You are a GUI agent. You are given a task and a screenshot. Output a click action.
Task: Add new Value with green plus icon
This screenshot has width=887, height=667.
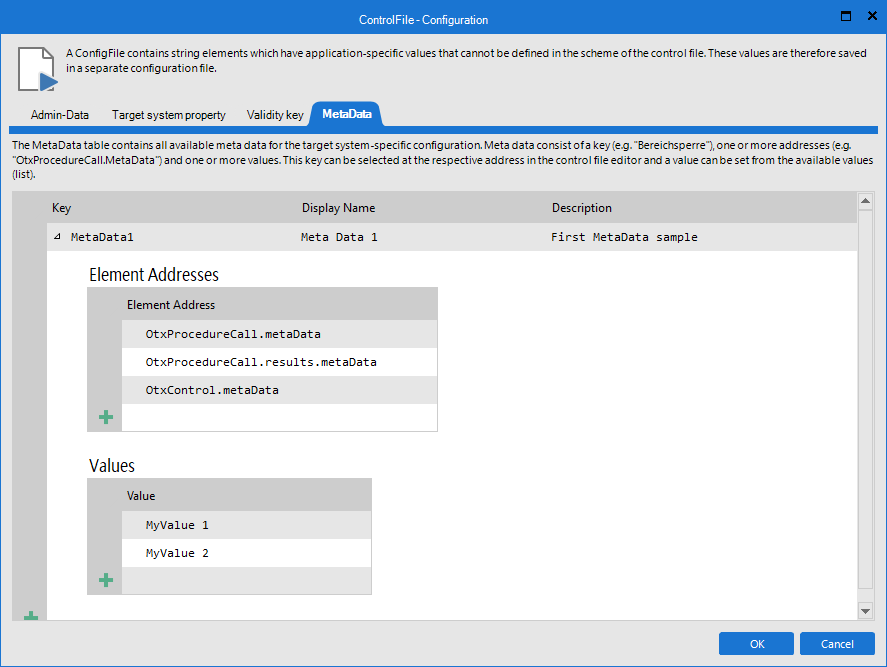coord(106,580)
